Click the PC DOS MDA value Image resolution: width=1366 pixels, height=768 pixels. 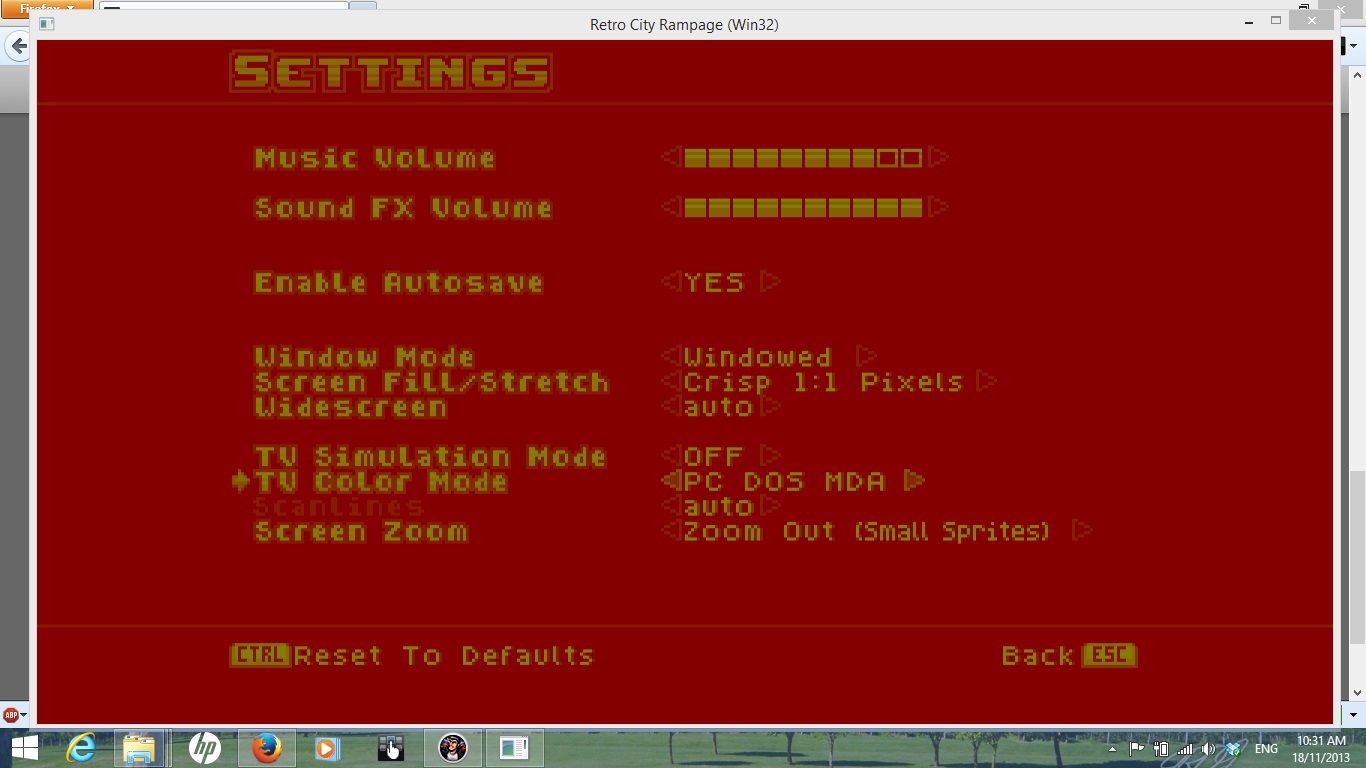coord(785,482)
